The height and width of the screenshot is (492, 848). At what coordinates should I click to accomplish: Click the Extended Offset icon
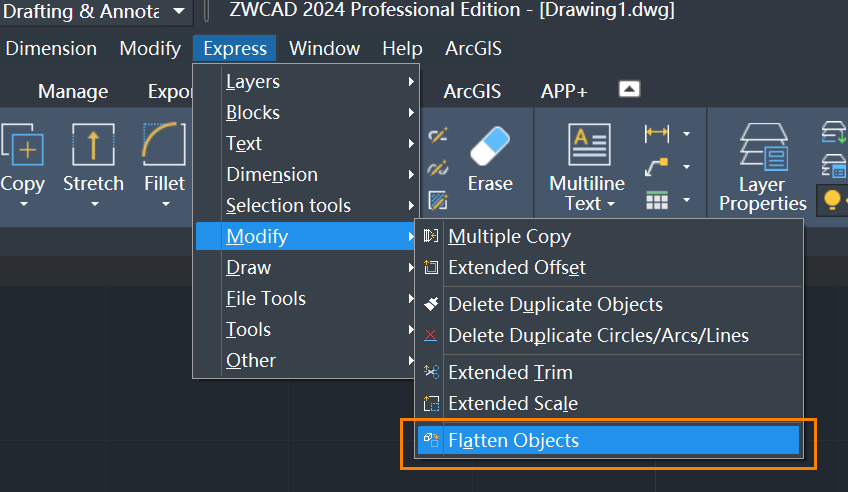[430, 267]
